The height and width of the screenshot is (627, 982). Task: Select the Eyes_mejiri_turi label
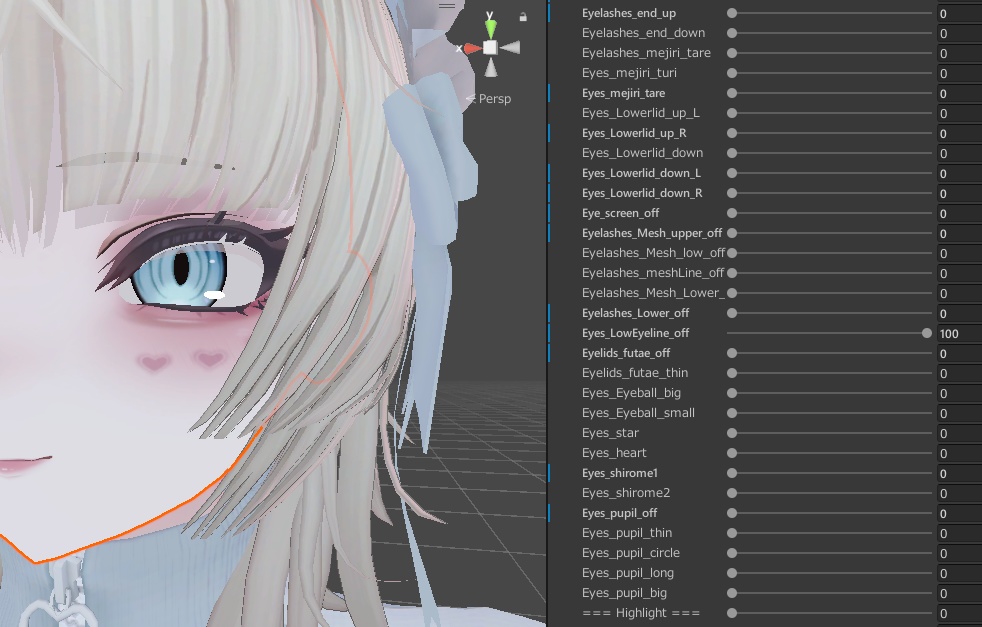click(629, 73)
